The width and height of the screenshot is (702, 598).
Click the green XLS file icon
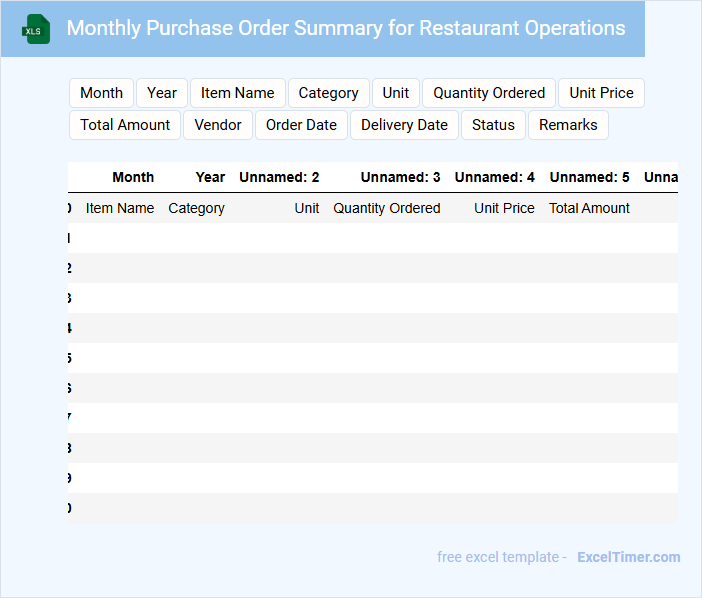click(x=36, y=29)
